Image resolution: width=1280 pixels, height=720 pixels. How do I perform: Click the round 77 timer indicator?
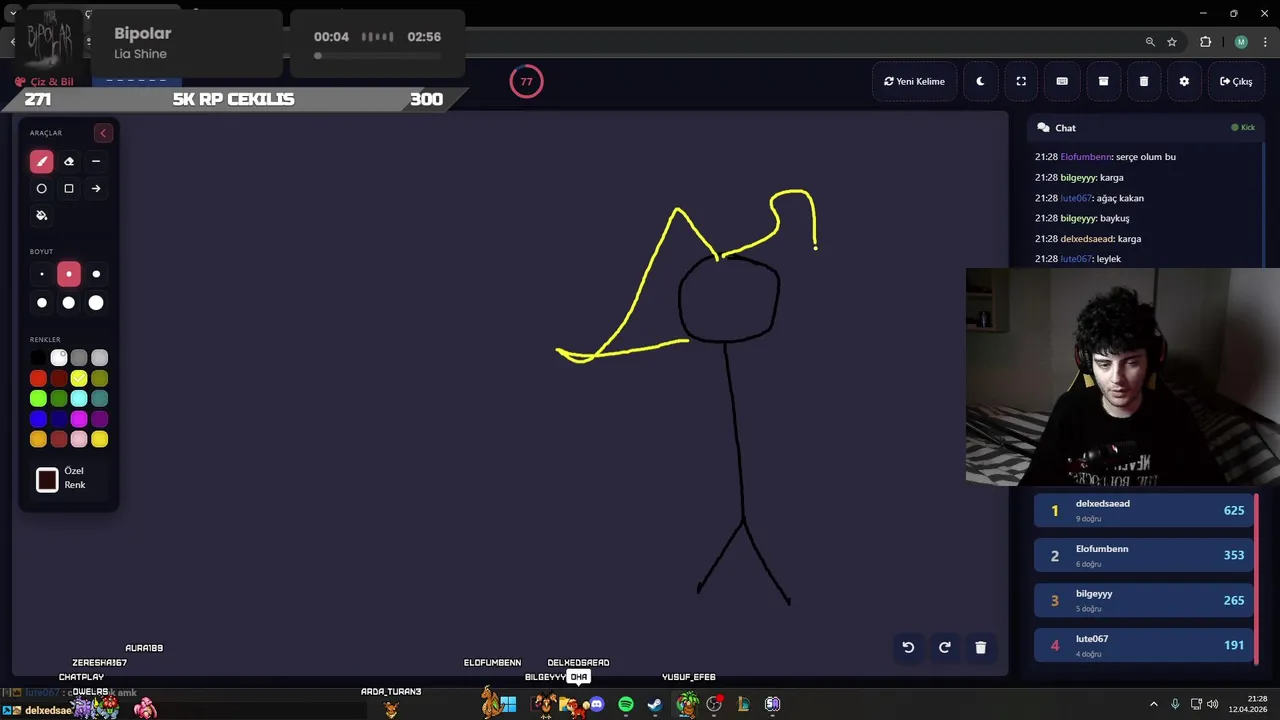(x=526, y=82)
